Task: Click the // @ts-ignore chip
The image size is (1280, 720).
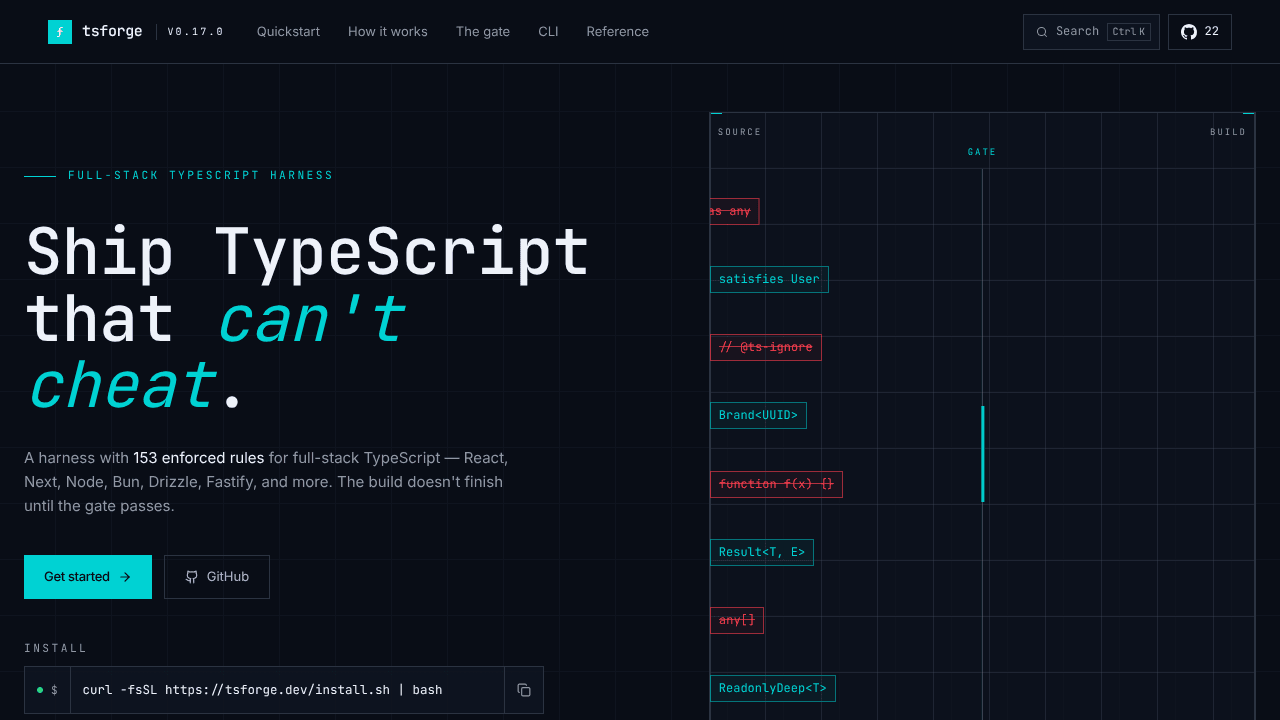Action: coord(766,347)
